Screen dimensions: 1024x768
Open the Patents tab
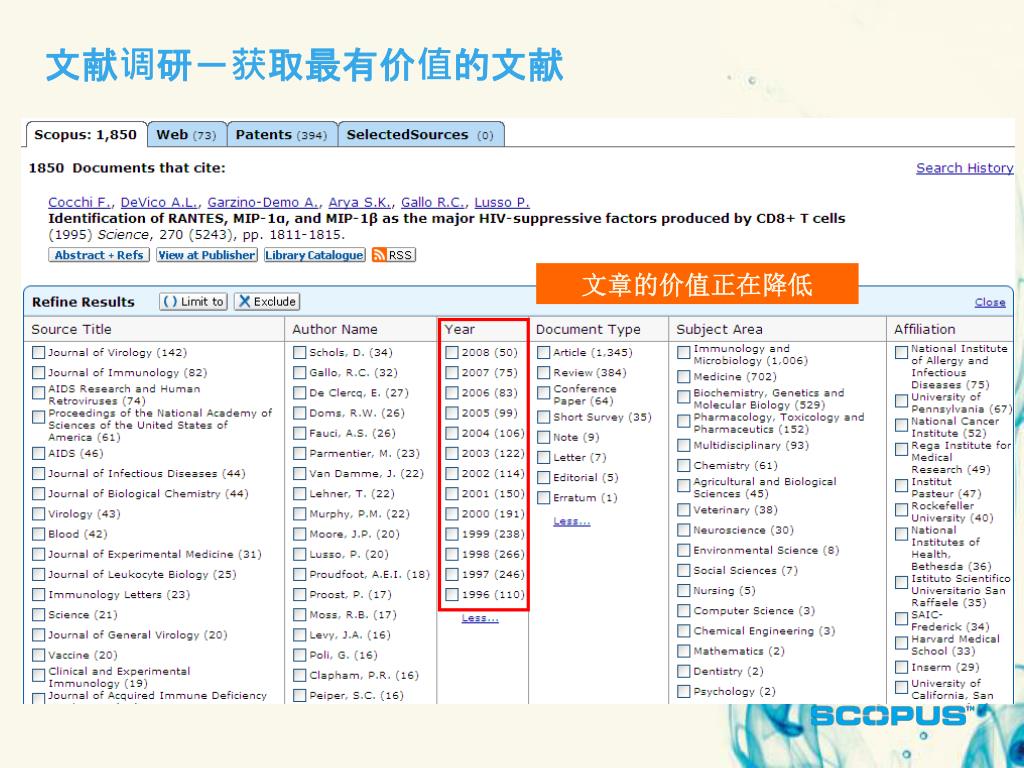[281, 135]
